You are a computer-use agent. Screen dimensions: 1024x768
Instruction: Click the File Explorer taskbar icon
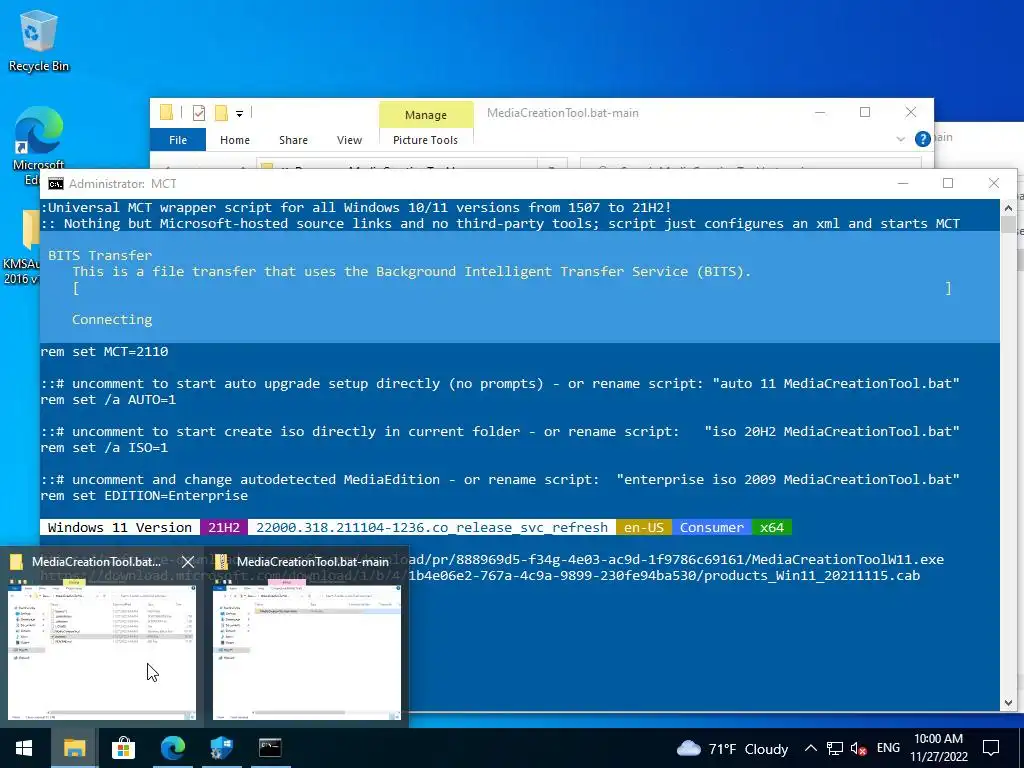74,748
